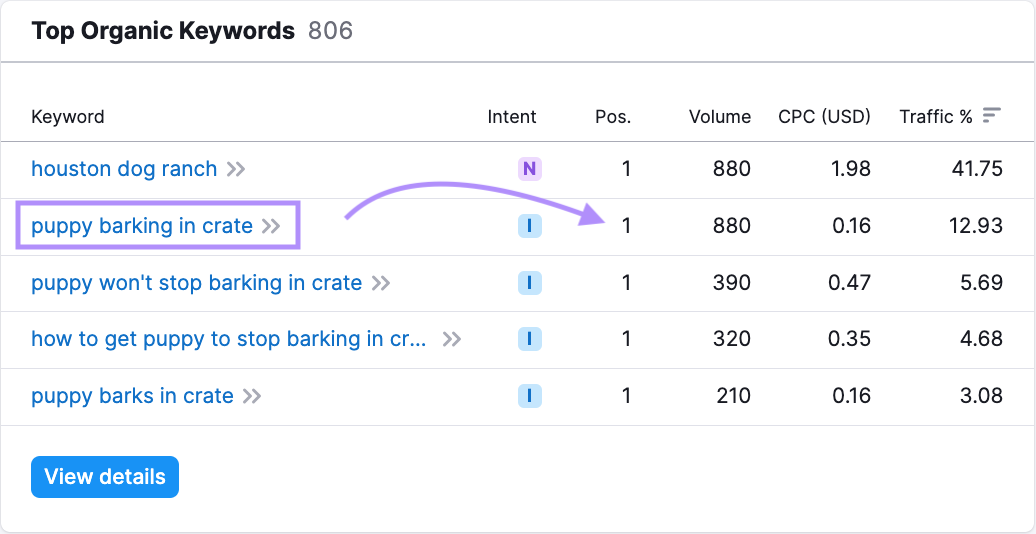The width and height of the screenshot is (1036, 534).
Task: Click the I intent badge for how to get puppy row
Action: pos(529,339)
